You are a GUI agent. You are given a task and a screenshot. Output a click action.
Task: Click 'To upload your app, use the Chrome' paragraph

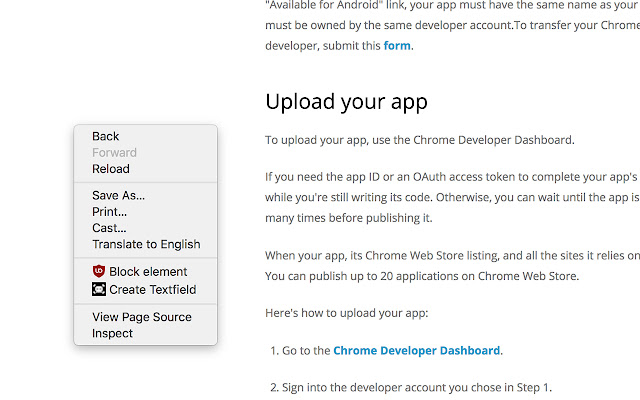point(420,140)
